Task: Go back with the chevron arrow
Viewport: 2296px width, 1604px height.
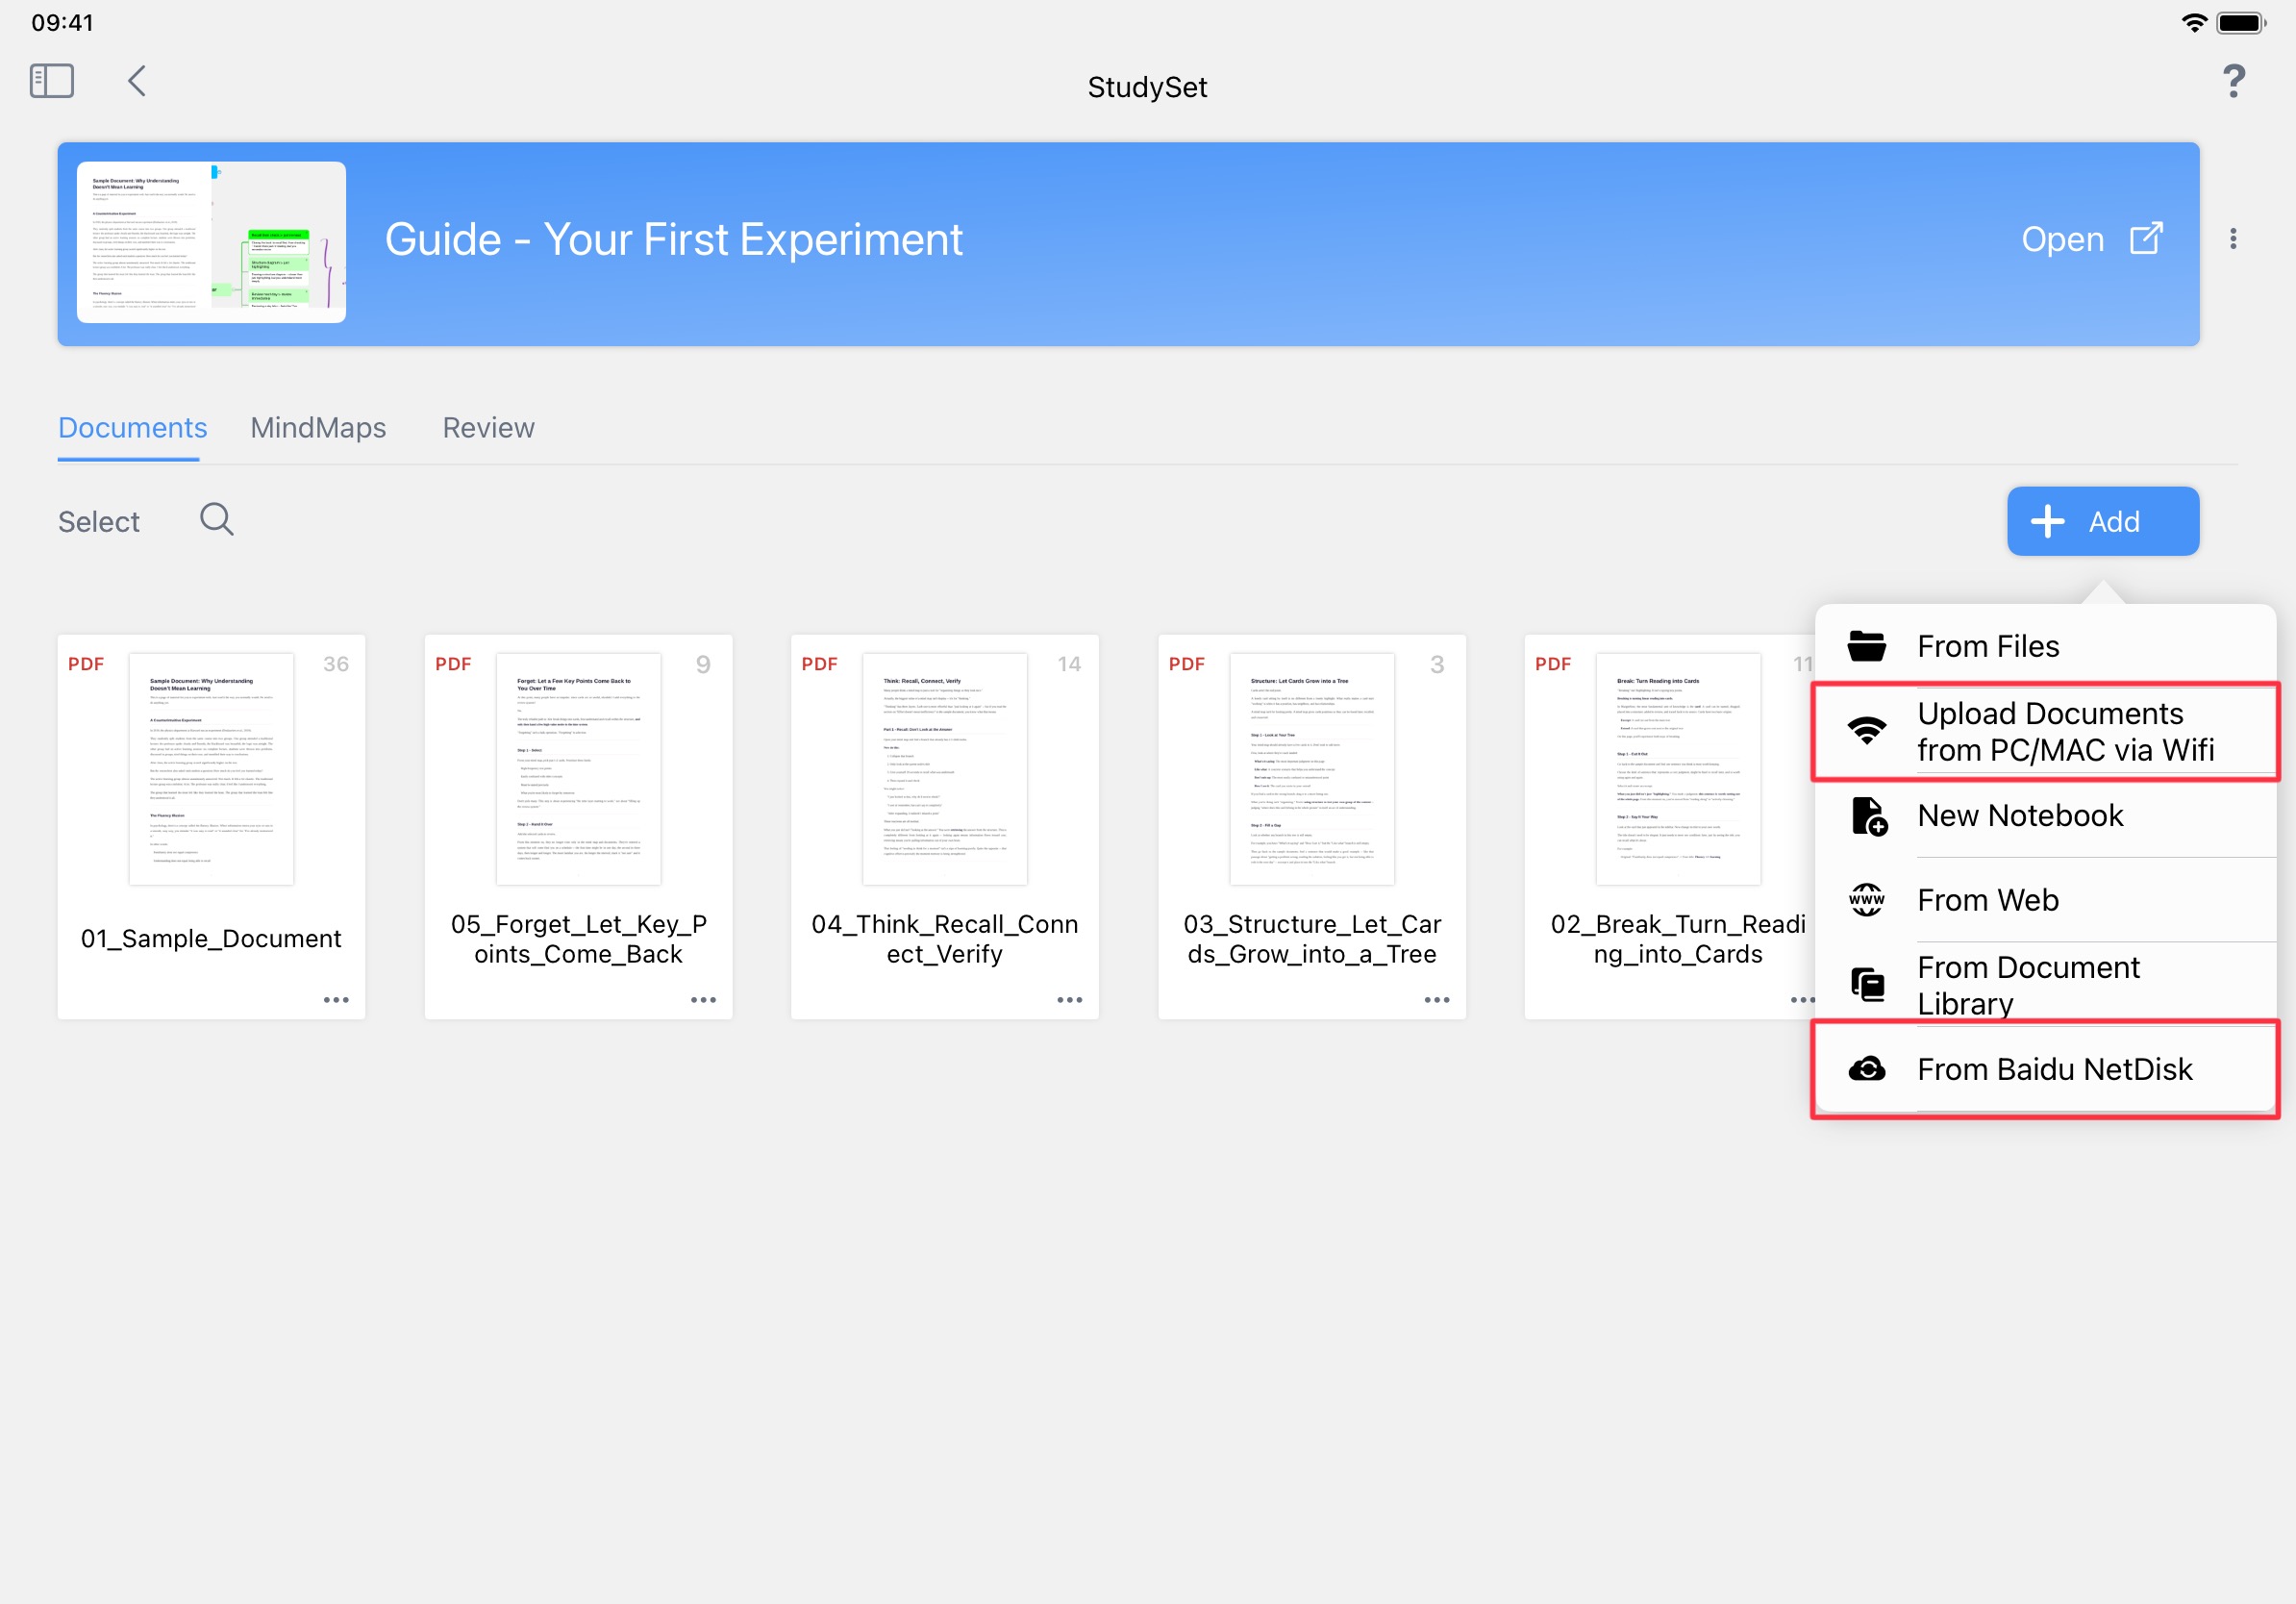Action: [x=137, y=81]
